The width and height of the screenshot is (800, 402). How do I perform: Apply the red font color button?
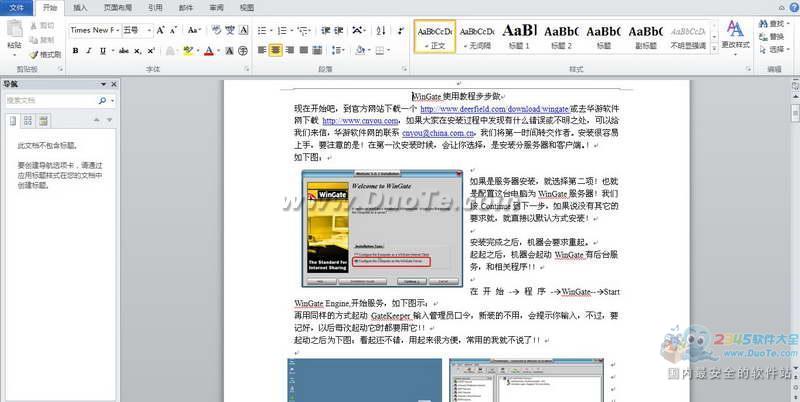click(208, 51)
